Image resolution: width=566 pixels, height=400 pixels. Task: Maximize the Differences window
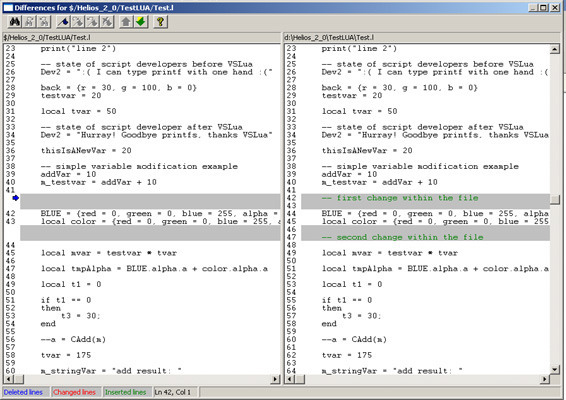click(543, 8)
